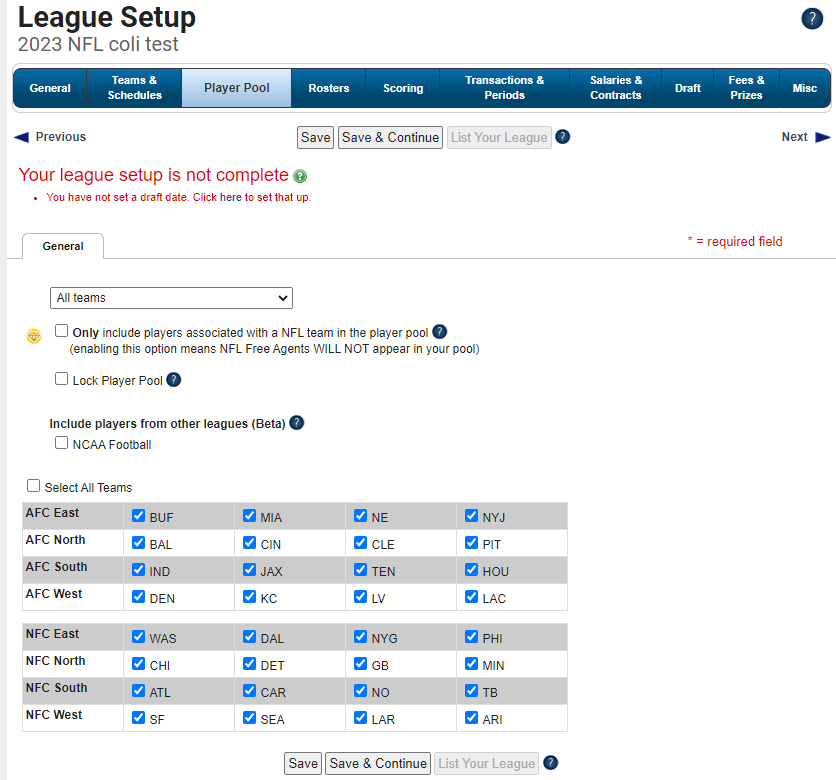Open Transactions & Periods tab
836x780 pixels.
click(x=504, y=88)
